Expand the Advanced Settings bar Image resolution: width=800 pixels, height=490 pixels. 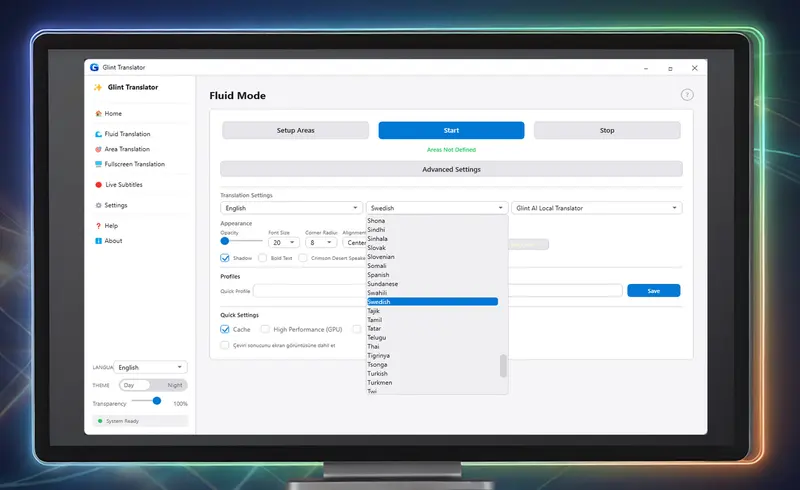tap(451, 169)
